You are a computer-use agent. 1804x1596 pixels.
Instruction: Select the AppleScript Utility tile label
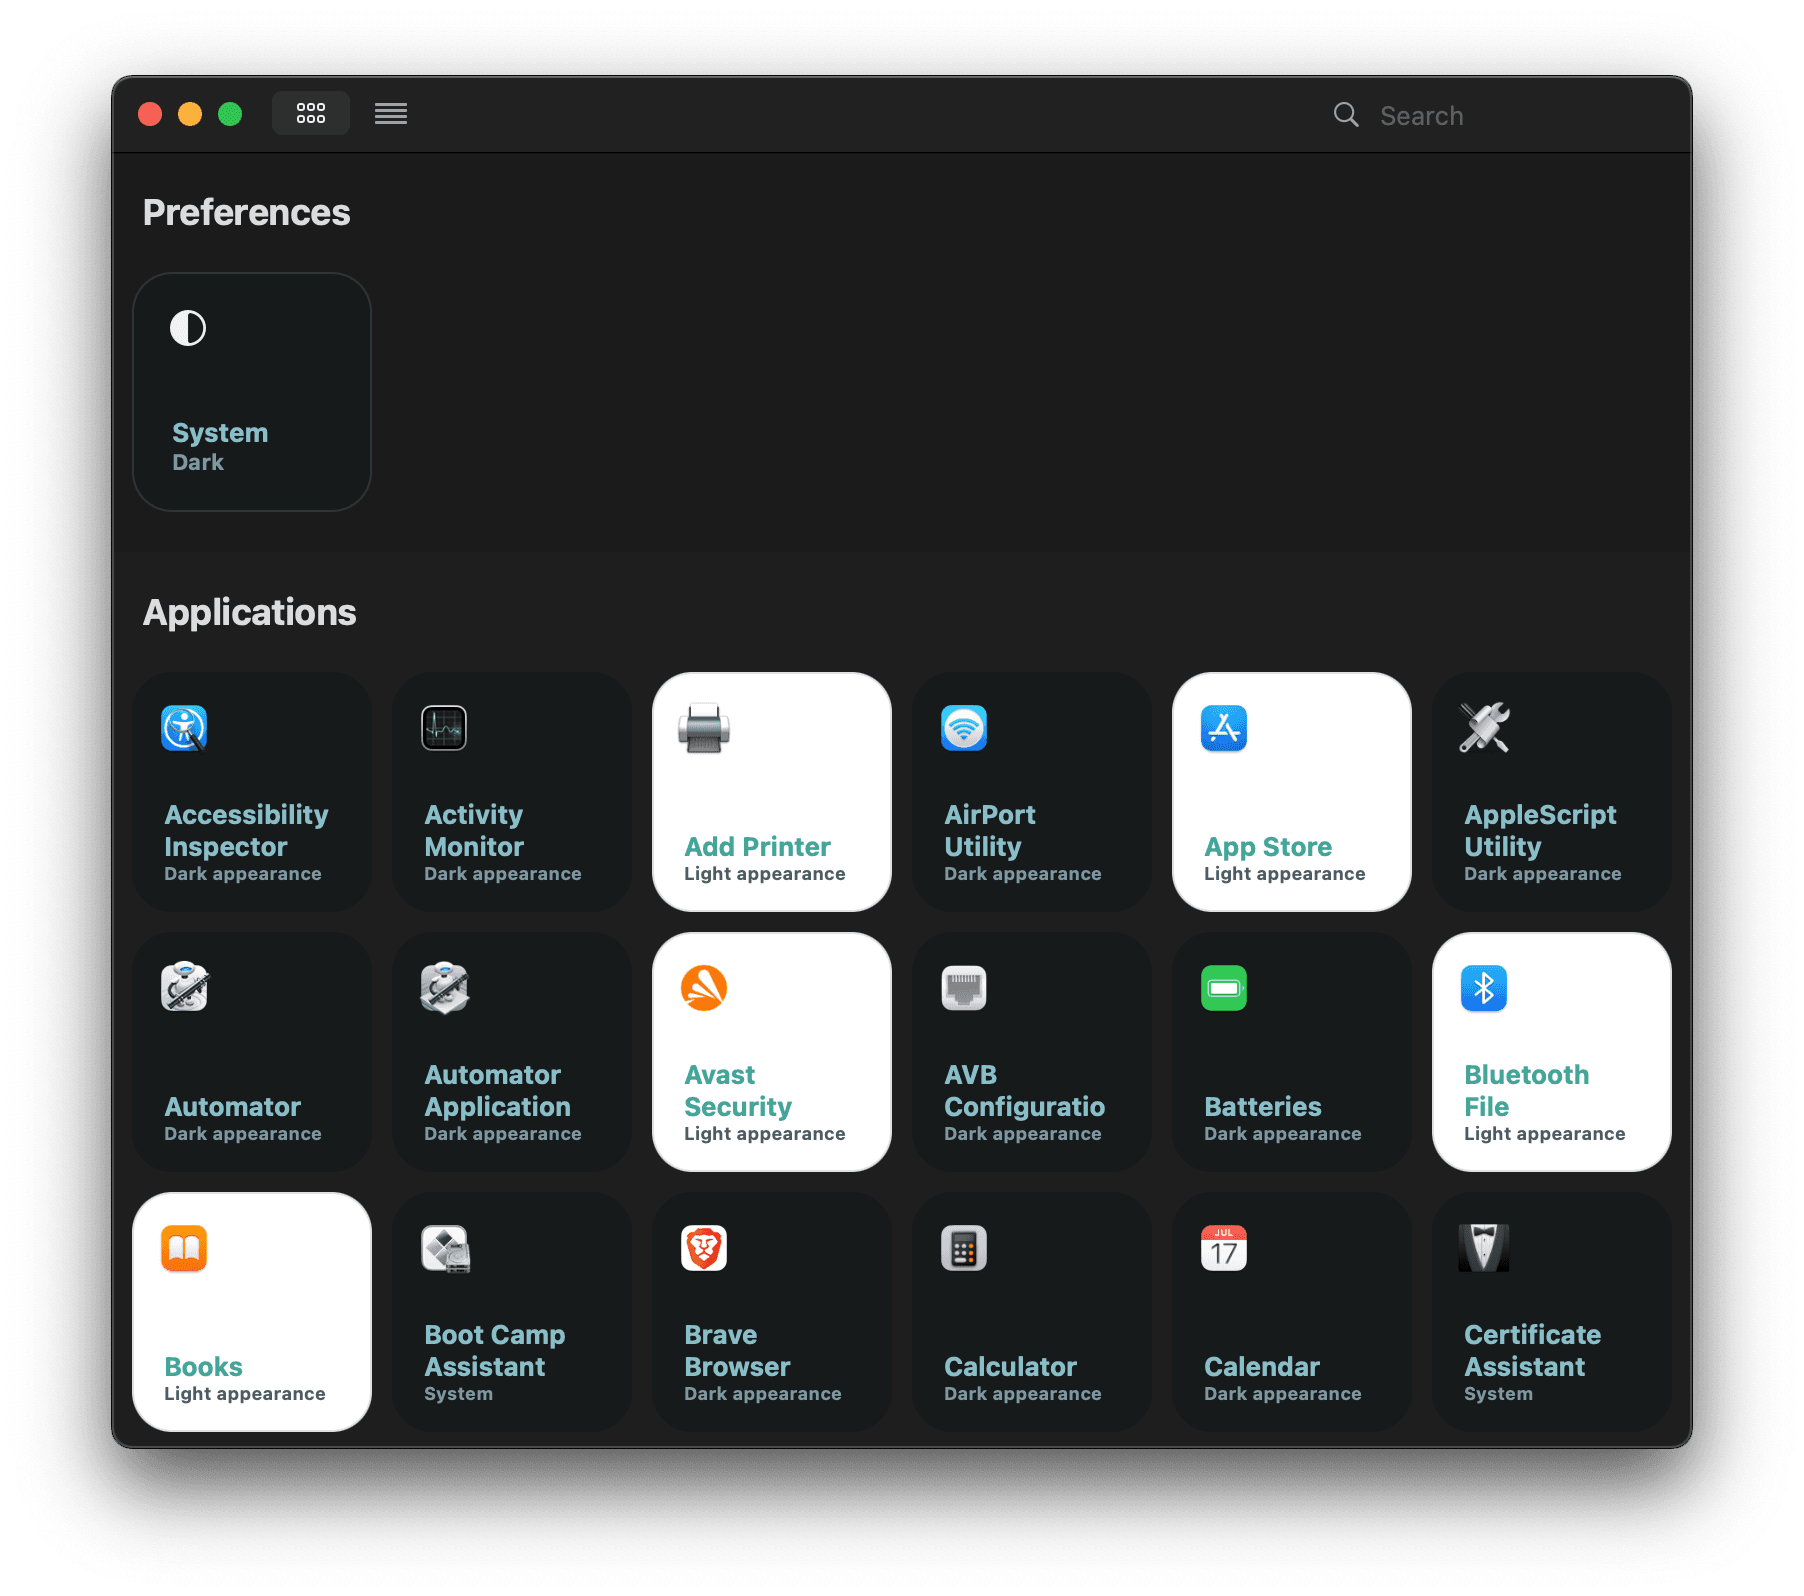tap(1540, 830)
